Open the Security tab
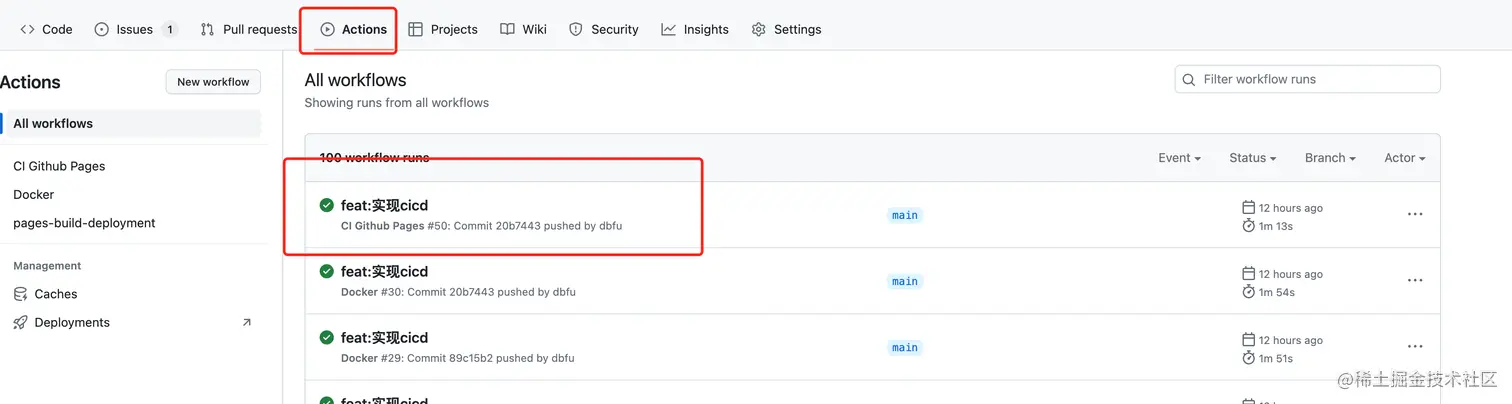The height and width of the screenshot is (404, 1512). click(603, 29)
